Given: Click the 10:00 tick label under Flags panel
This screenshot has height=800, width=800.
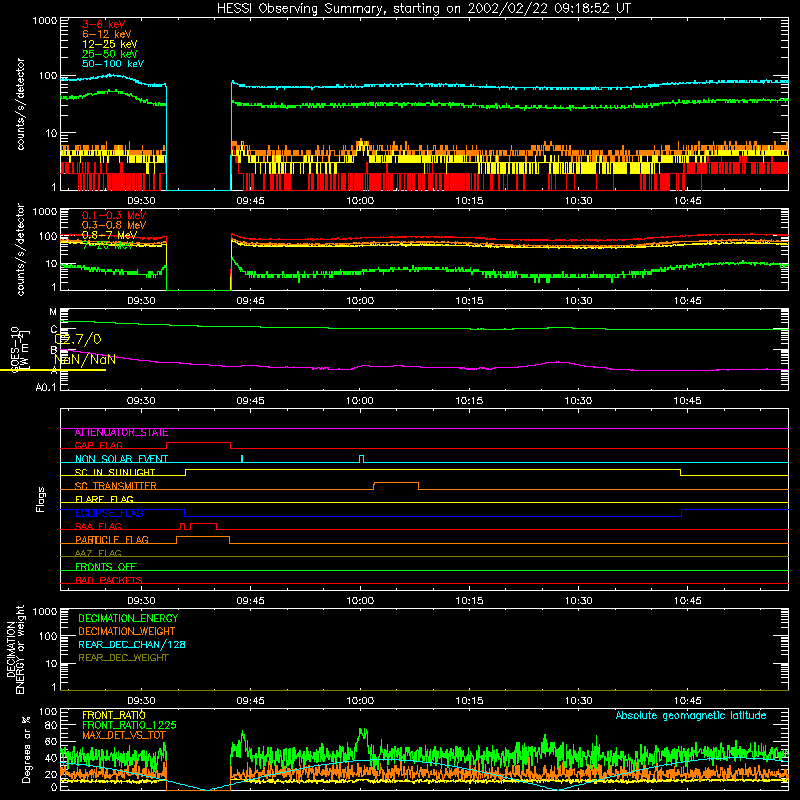Looking at the screenshot, I should [x=360, y=601].
